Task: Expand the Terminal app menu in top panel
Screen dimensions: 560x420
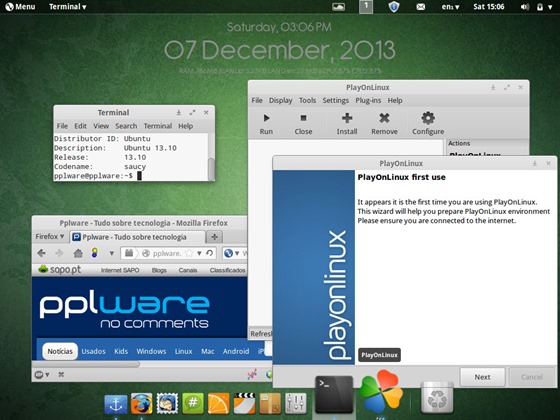Action: coord(68,7)
